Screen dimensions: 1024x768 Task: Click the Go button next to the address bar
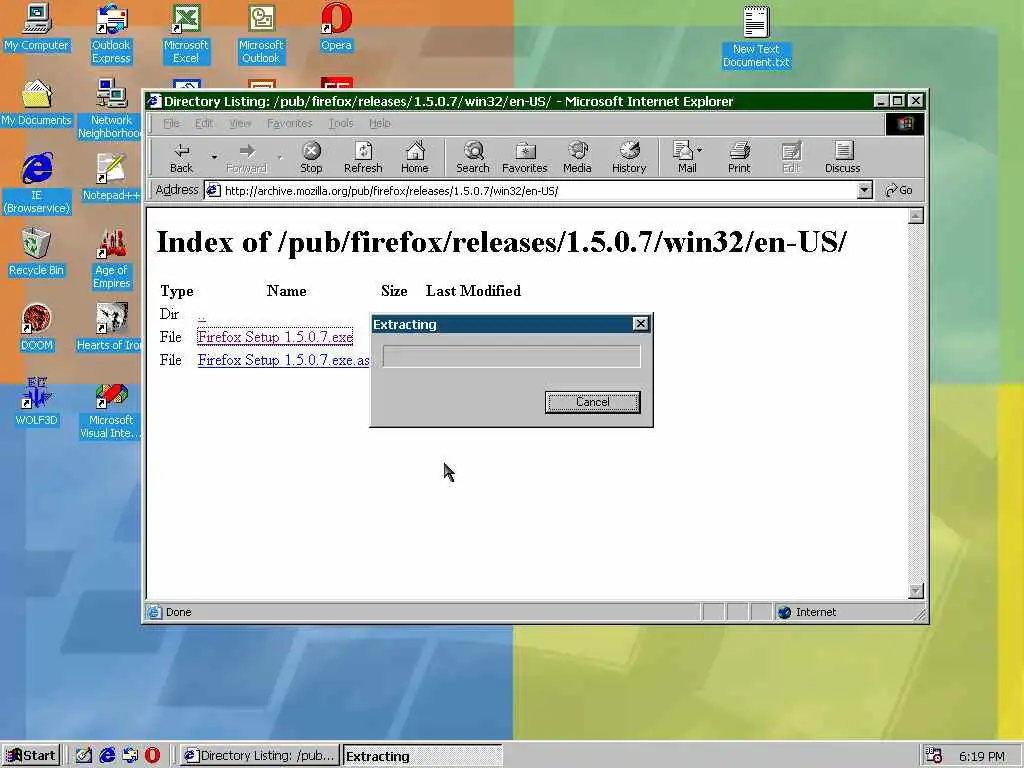(899, 190)
